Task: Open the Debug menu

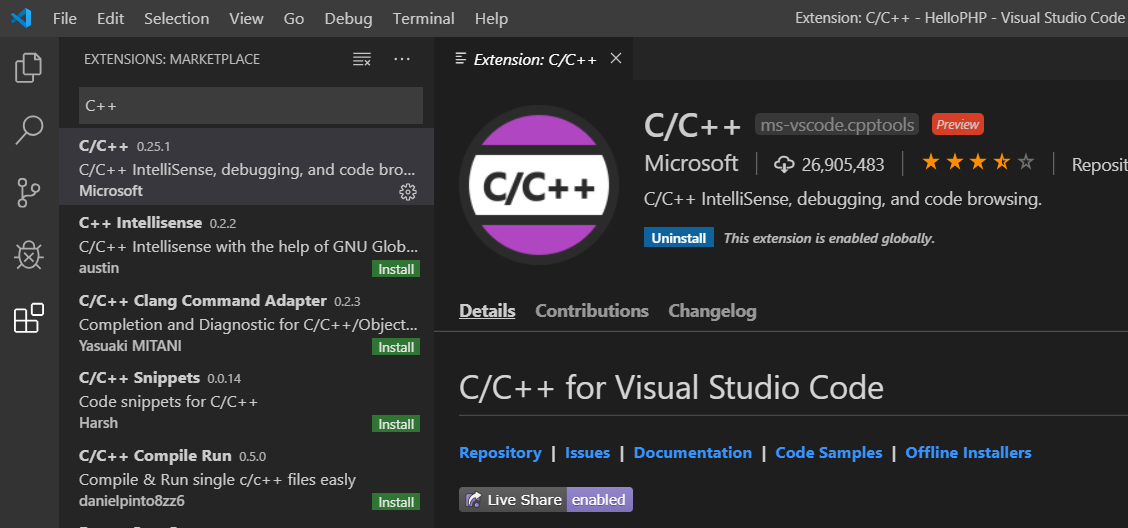Action: [x=348, y=19]
